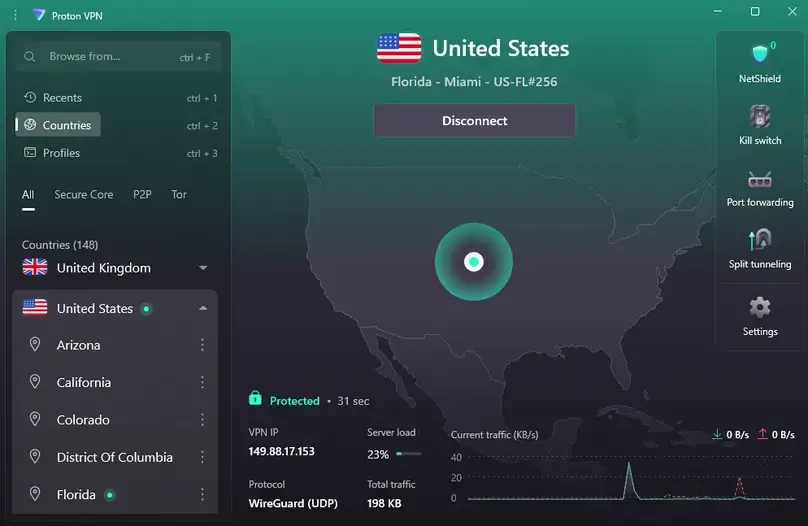Focus the Browse from search field
Viewport: 808px width, 526px height.
click(x=119, y=57)
